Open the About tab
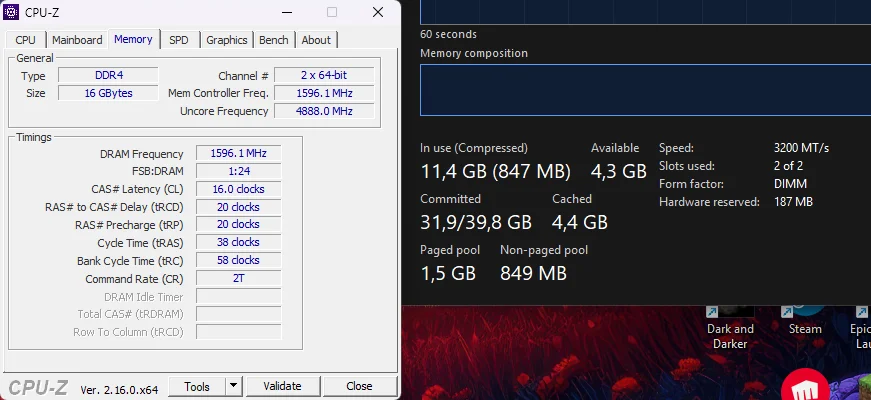Image resolution: width=871 pixels, height=400 pixels. point(316,40)
